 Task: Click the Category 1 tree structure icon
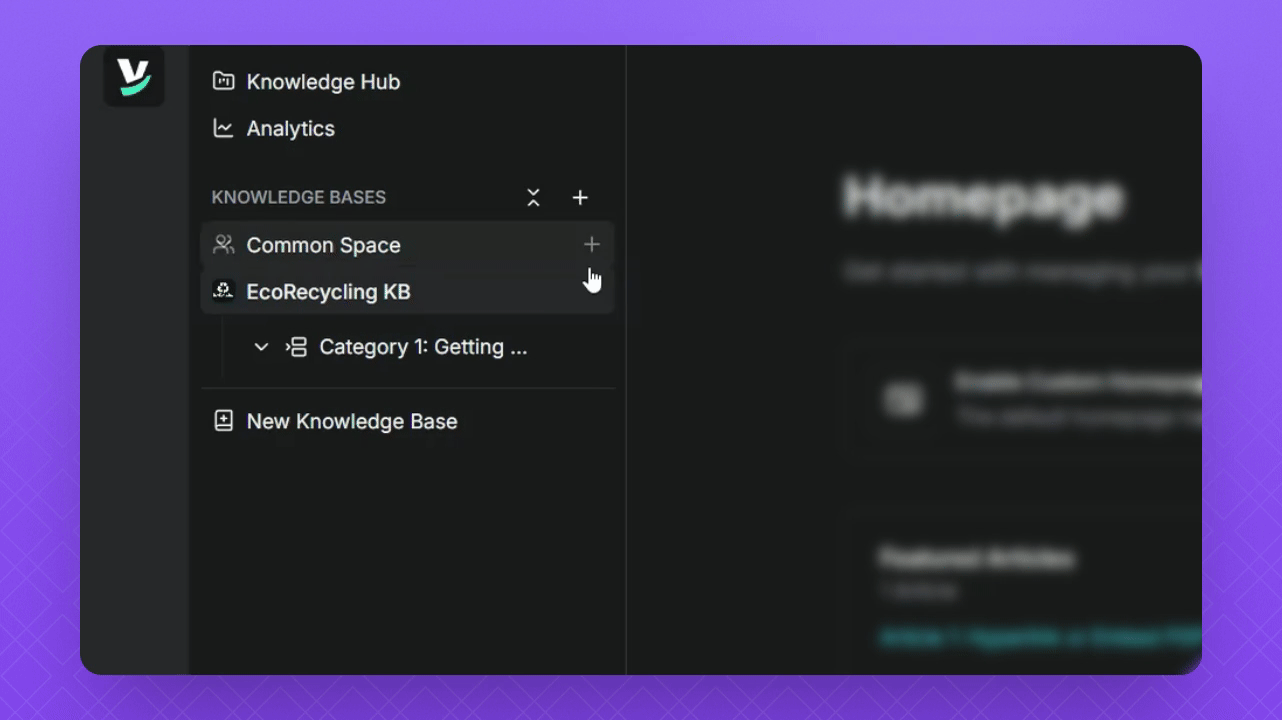pyautogui.click(x=296, y=347)
